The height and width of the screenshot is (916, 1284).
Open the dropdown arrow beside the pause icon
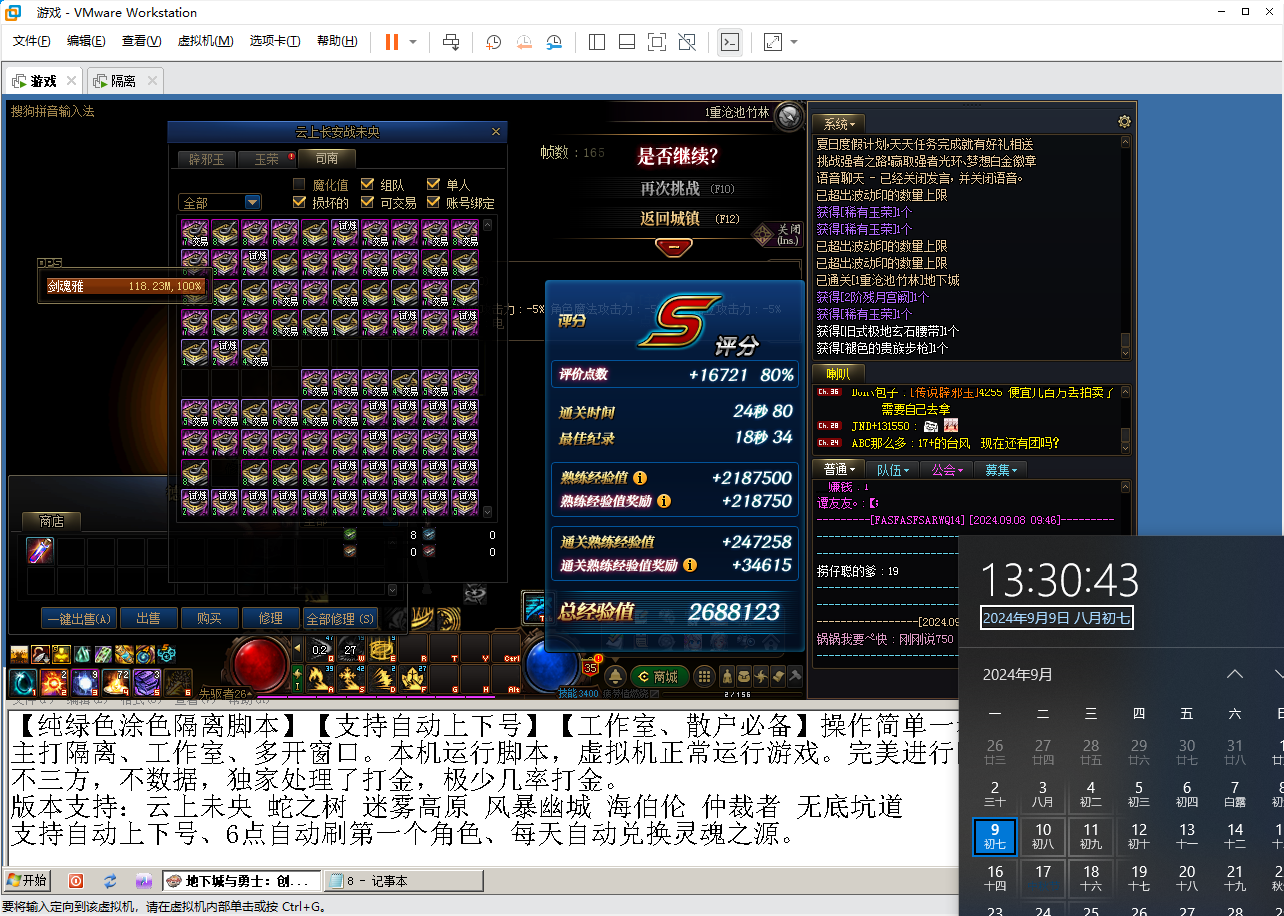tap(413, 42)
